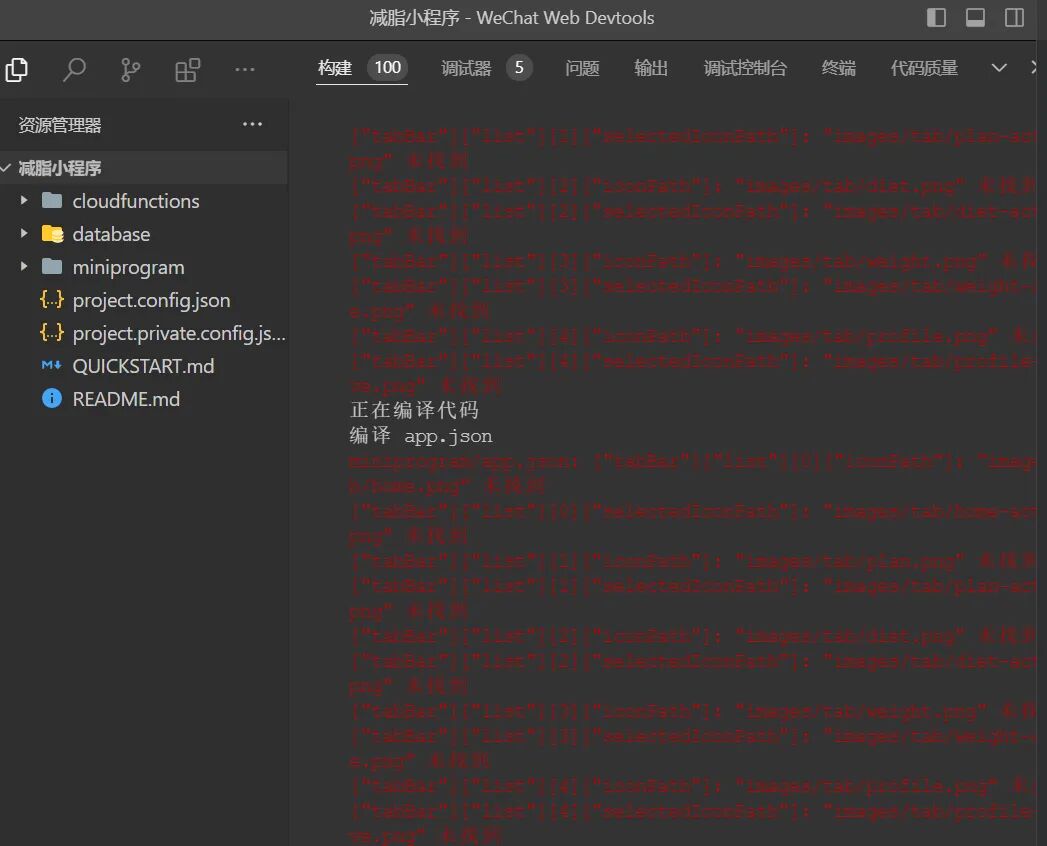Click the 100 badge on 构建

coord(387,67)
